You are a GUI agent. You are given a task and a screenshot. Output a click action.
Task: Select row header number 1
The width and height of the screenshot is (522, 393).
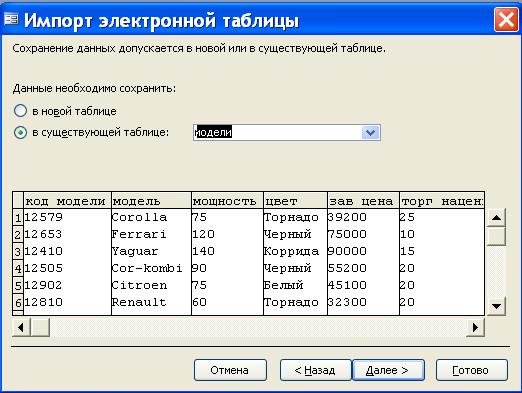click(x=18, y=218)
